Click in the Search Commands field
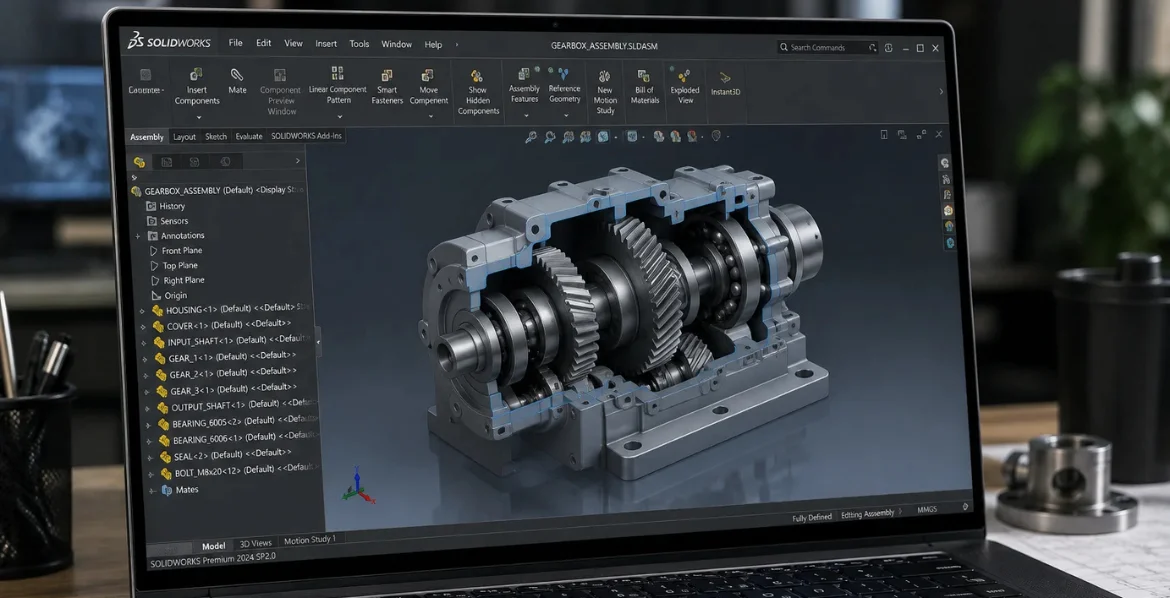1170x598 pixels. pos(828,48)
